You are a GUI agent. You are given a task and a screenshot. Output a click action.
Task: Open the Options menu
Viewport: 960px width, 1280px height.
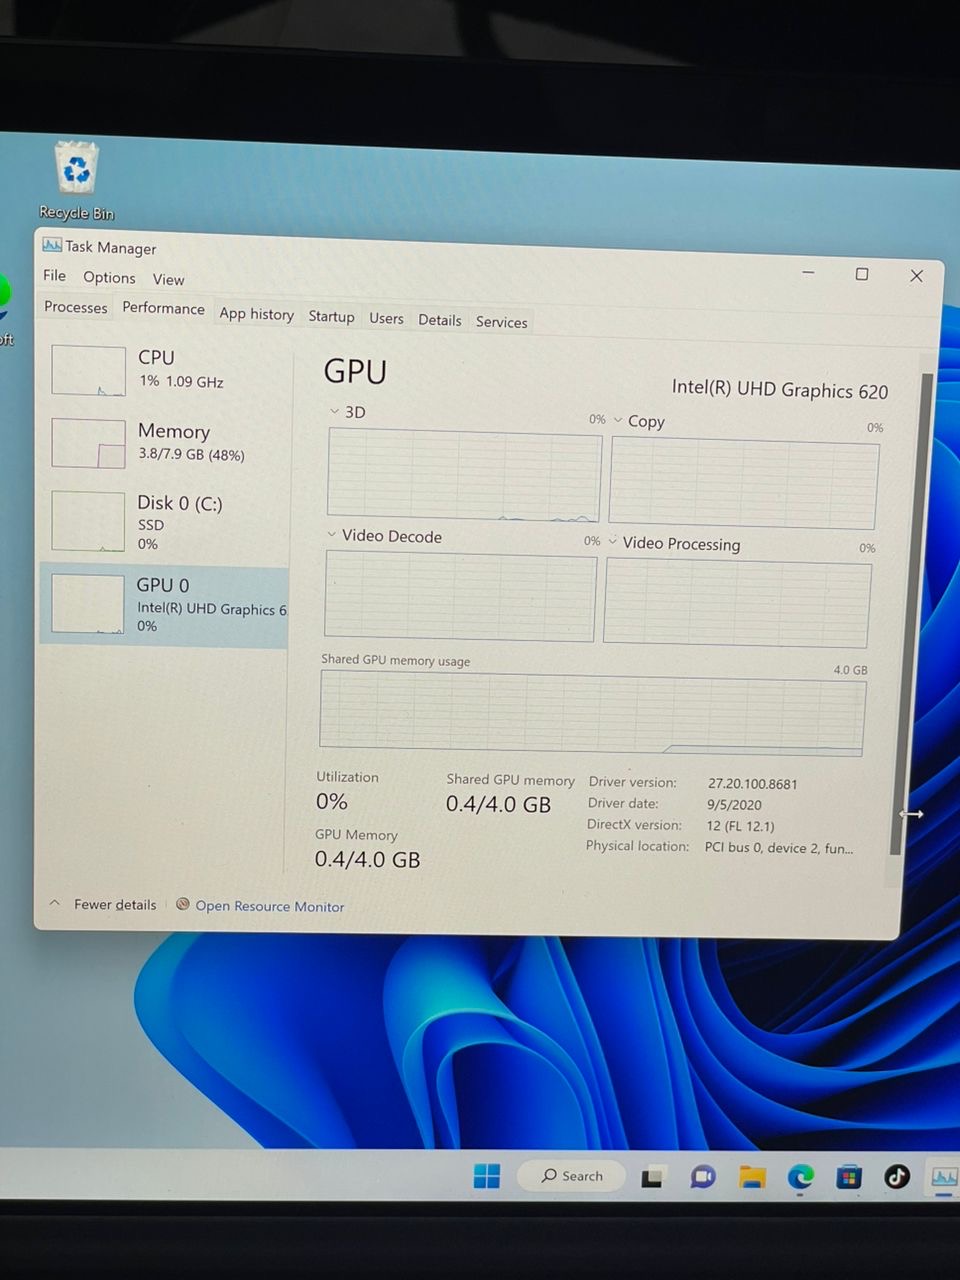tap(109, 278)
